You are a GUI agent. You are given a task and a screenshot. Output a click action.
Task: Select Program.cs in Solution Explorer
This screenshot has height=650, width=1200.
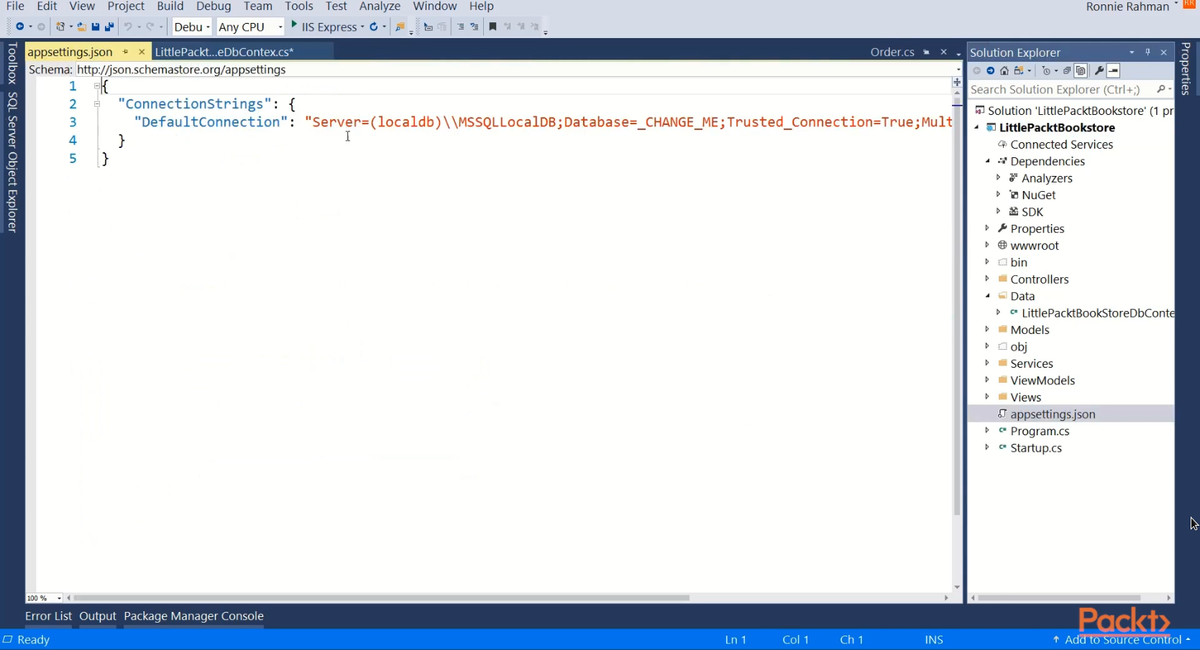pyautogui.click(x=1040, y=431)
